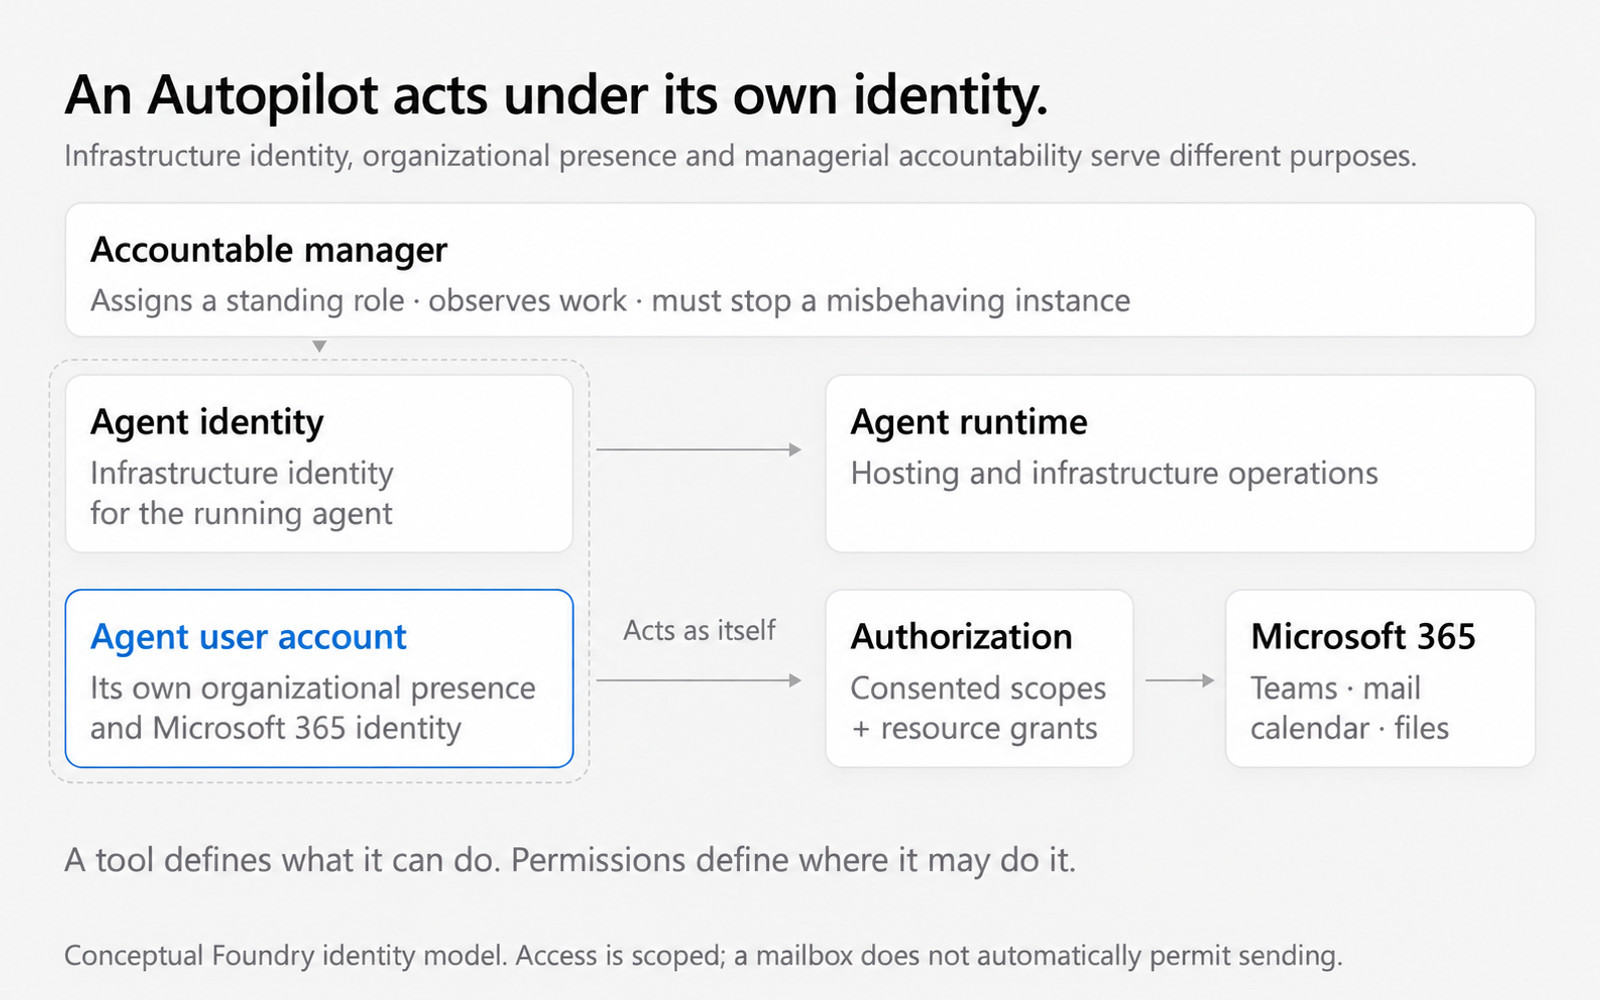The image size is (1600, 1000).
Task: Click 'Its own organizational presence' description
Action: point(313,708)
